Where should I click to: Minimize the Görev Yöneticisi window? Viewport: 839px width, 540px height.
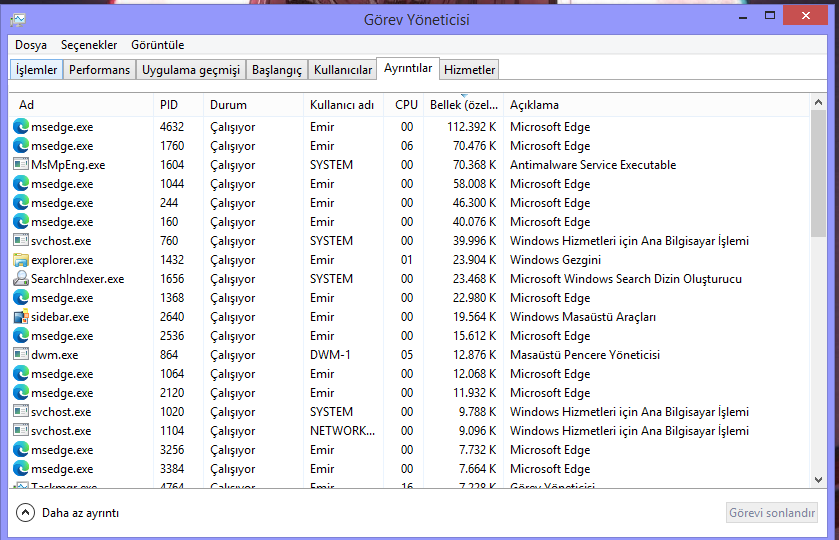(743, 17)
